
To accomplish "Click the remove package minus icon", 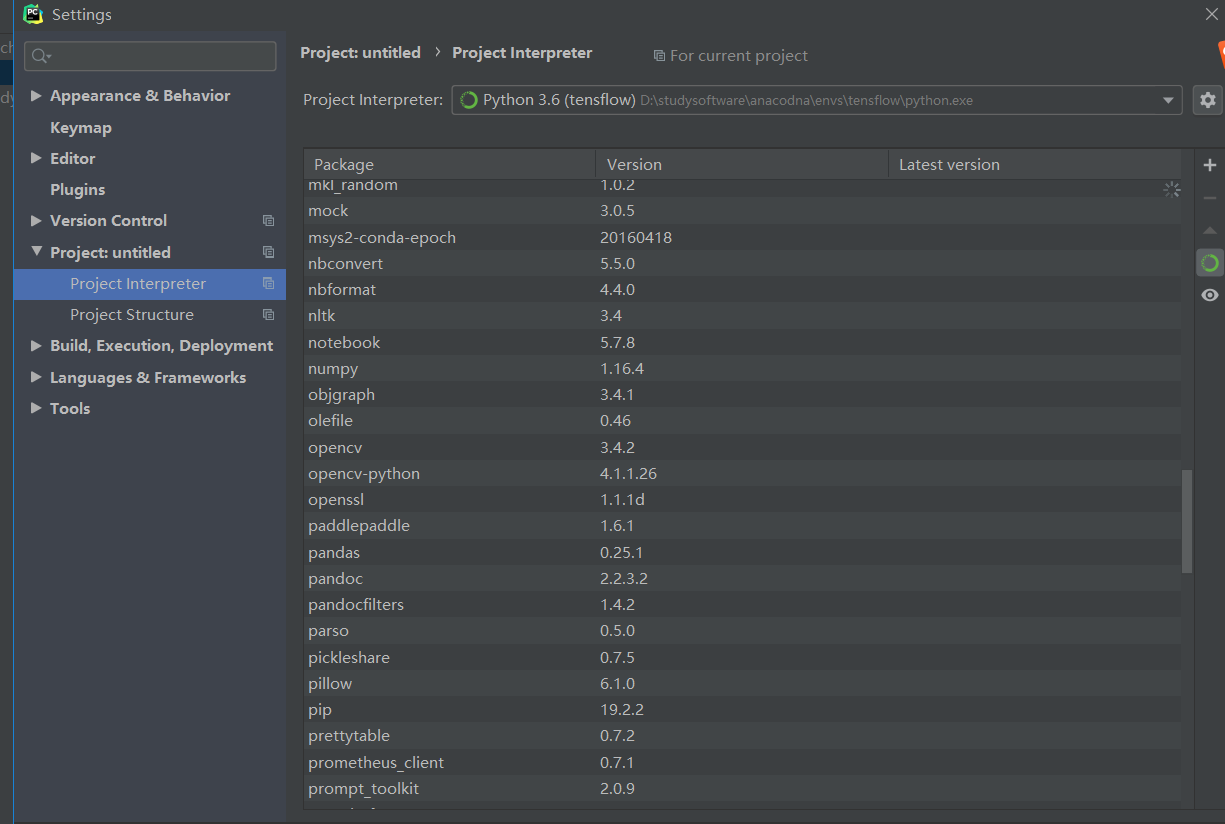I will (1210, 198).
